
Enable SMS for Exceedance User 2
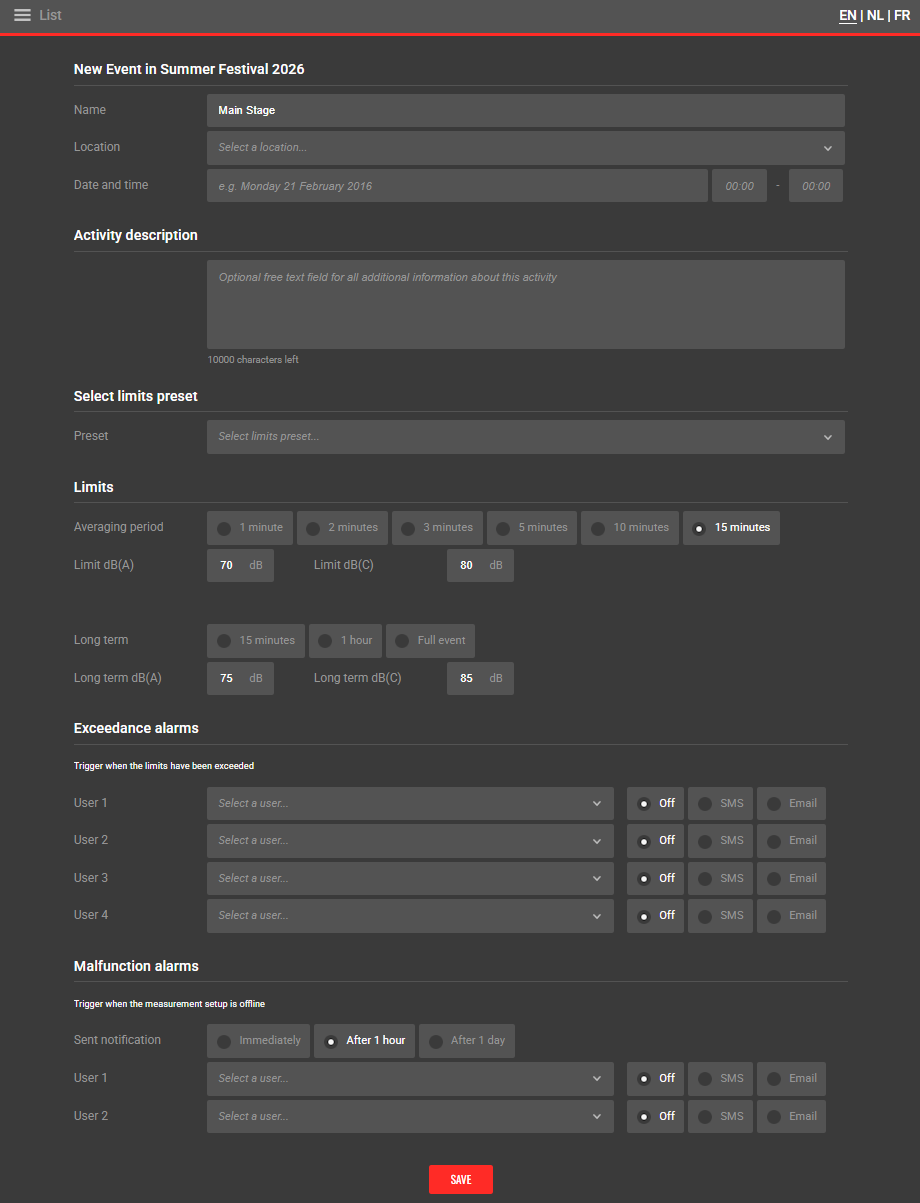pos(721,841)
